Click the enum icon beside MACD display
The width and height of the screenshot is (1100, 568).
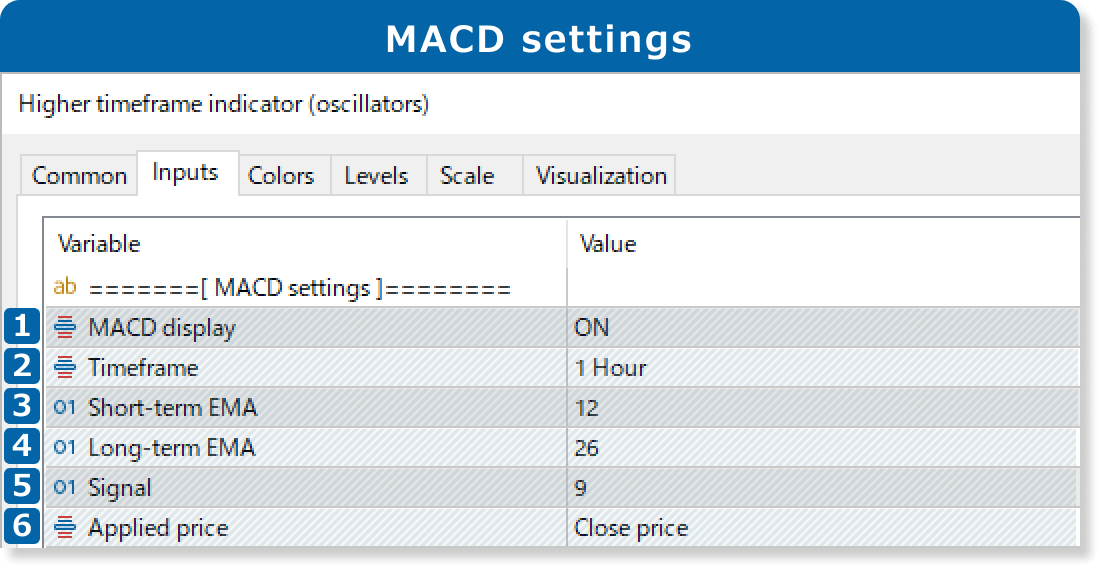coord(65,328)
